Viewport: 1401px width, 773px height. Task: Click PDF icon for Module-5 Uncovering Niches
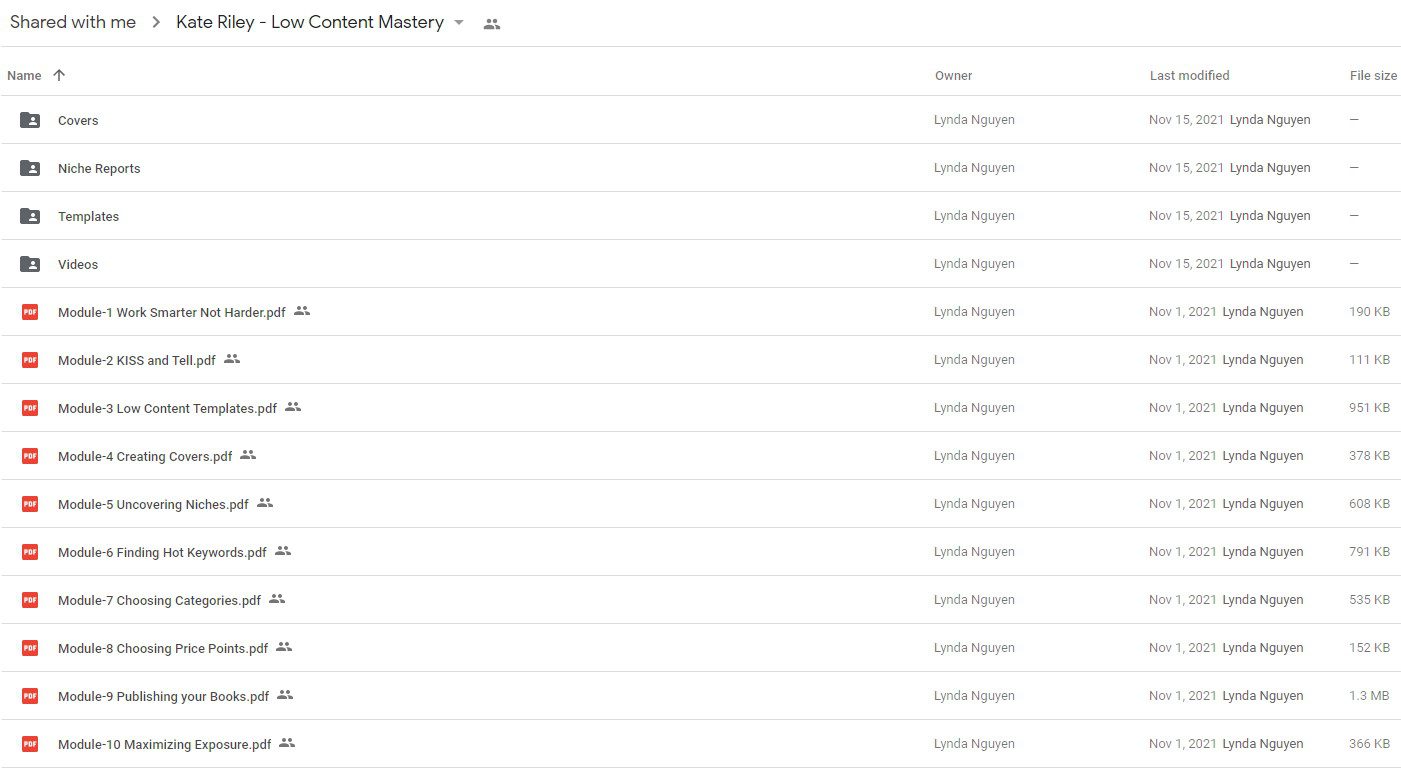click(30, 504)
